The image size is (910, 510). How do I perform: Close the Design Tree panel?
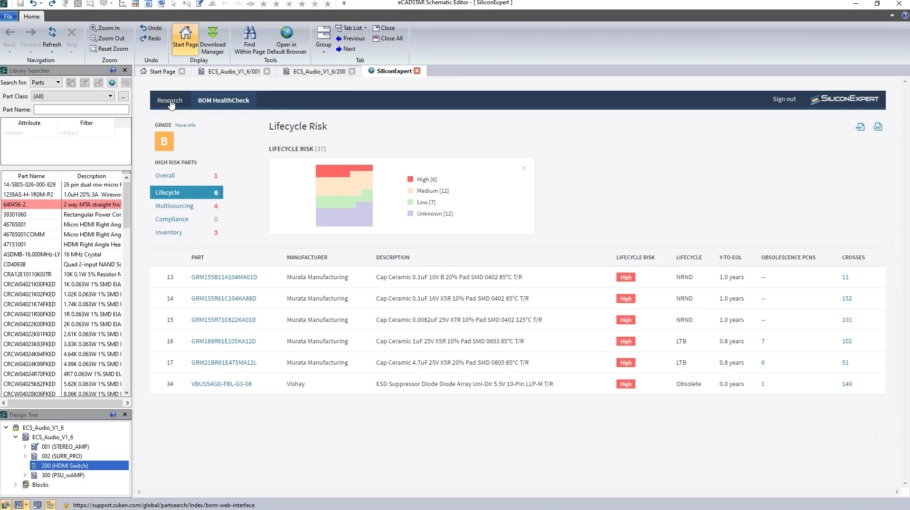point(125,415)
